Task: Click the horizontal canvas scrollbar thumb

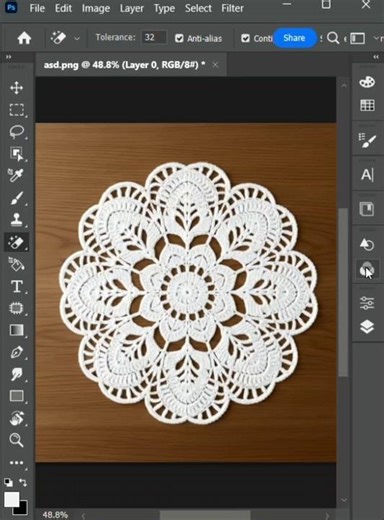Action: 205,515
